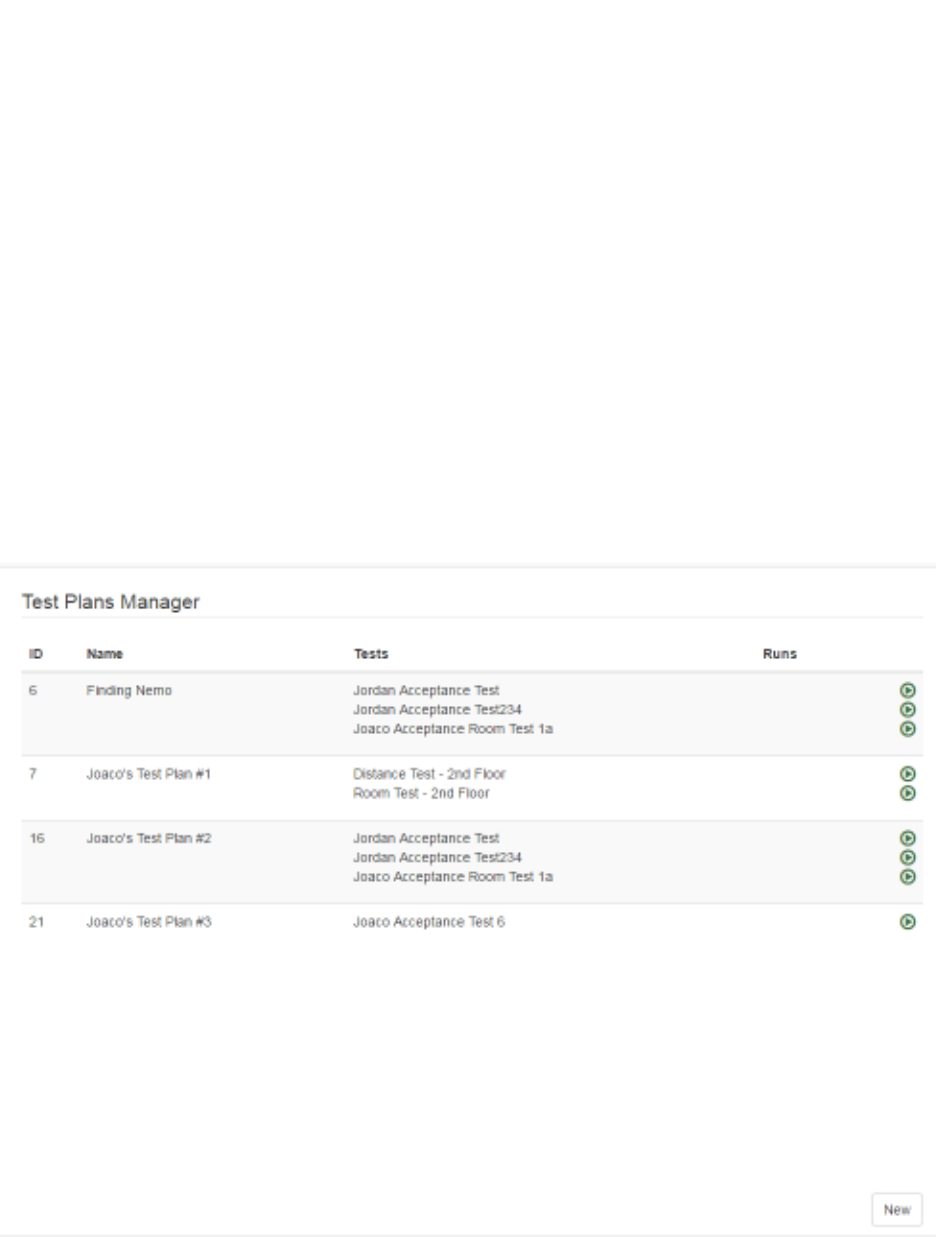Run Joaco Acceptance Room Test 1a in Finding Nemo

(907, 728)
